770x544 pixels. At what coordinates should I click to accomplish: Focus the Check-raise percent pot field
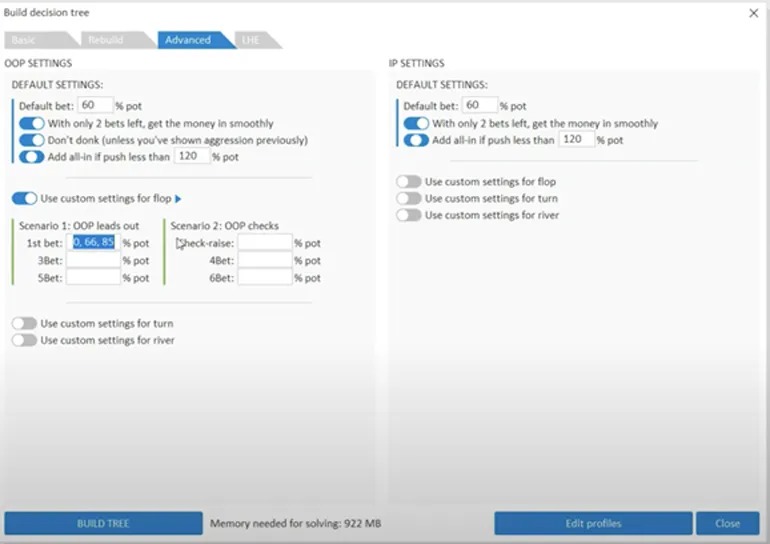coord(264,243)
